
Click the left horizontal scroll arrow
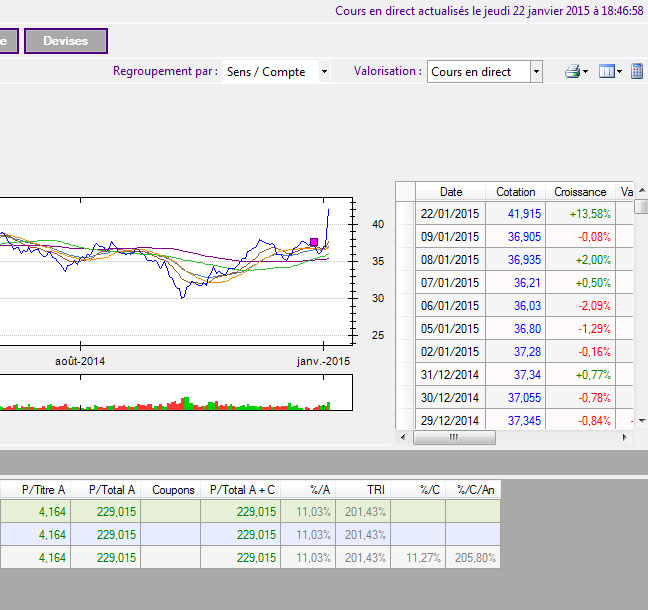pos(404,438)
